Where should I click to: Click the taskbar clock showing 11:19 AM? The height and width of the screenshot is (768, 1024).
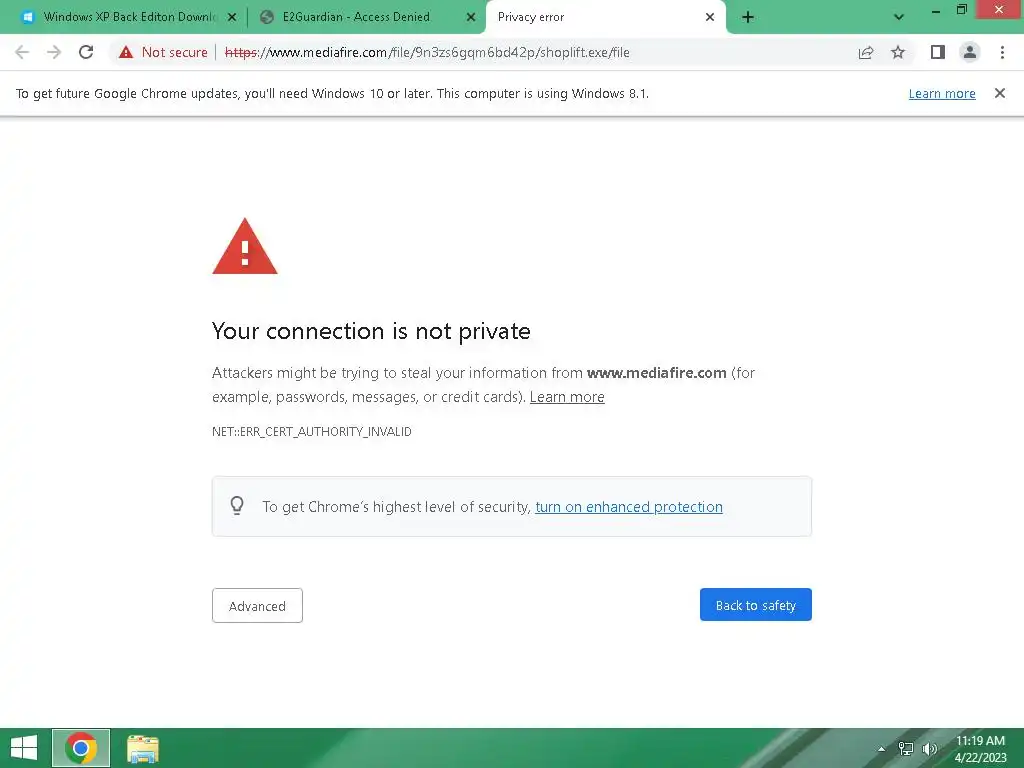click(x=980, y=749)
